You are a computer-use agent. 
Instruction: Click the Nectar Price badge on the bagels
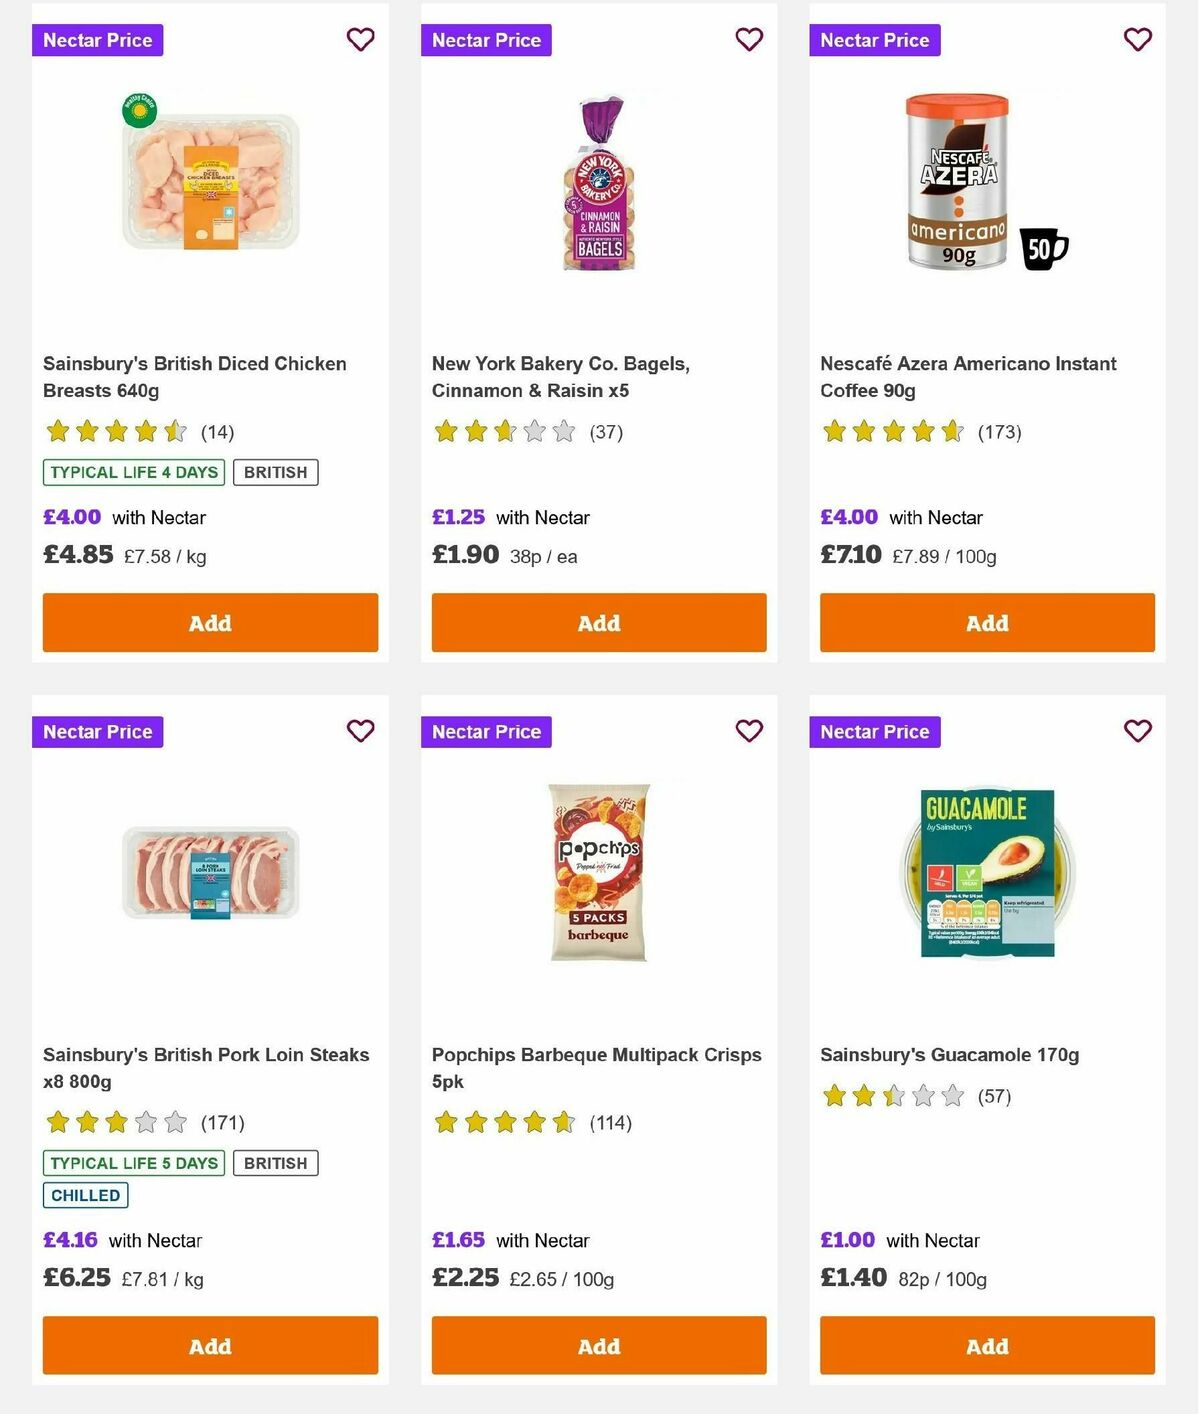[486, 40]
